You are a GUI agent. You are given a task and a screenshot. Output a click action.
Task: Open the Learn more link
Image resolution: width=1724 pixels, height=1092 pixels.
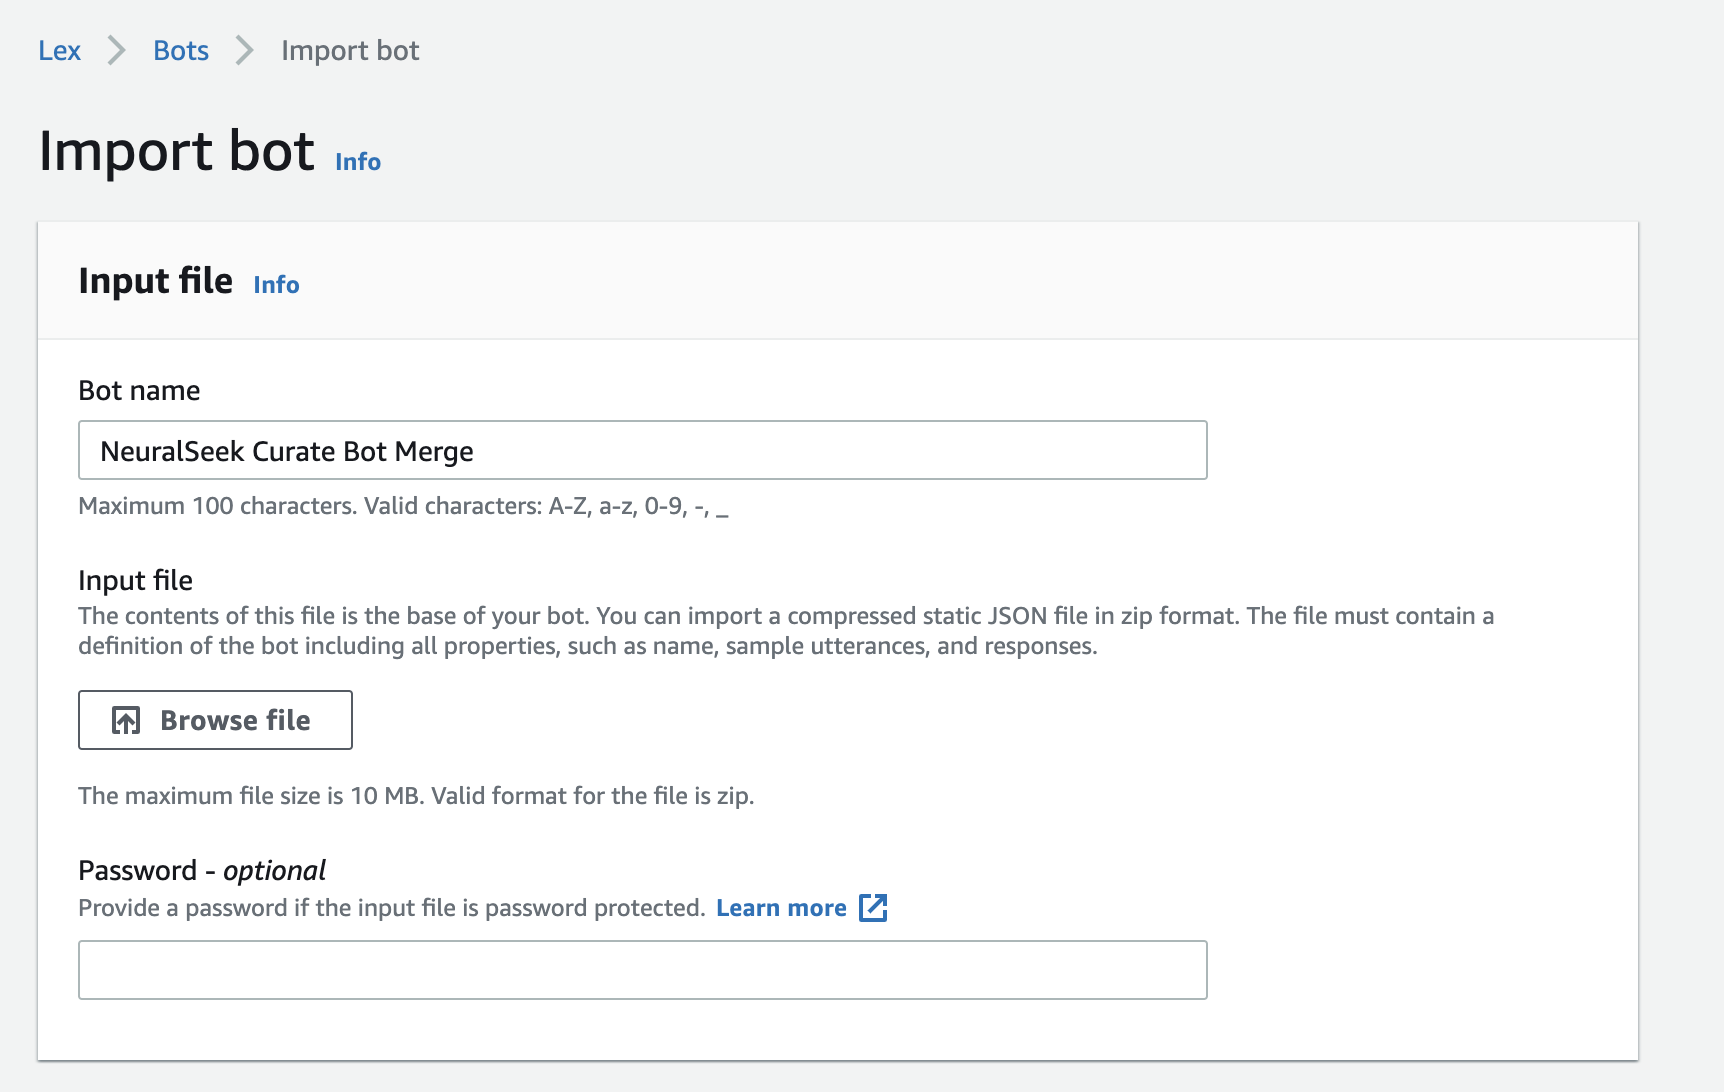[781, 908]
